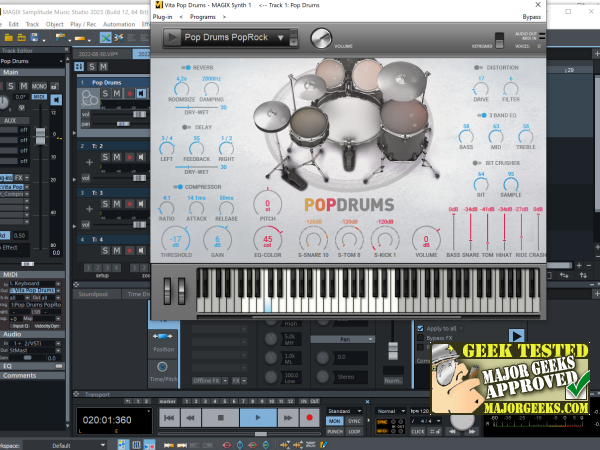Toggle monitoring speaker on Pop Drums track
This screenshot has height=450, width=600.
pos(141,93)
